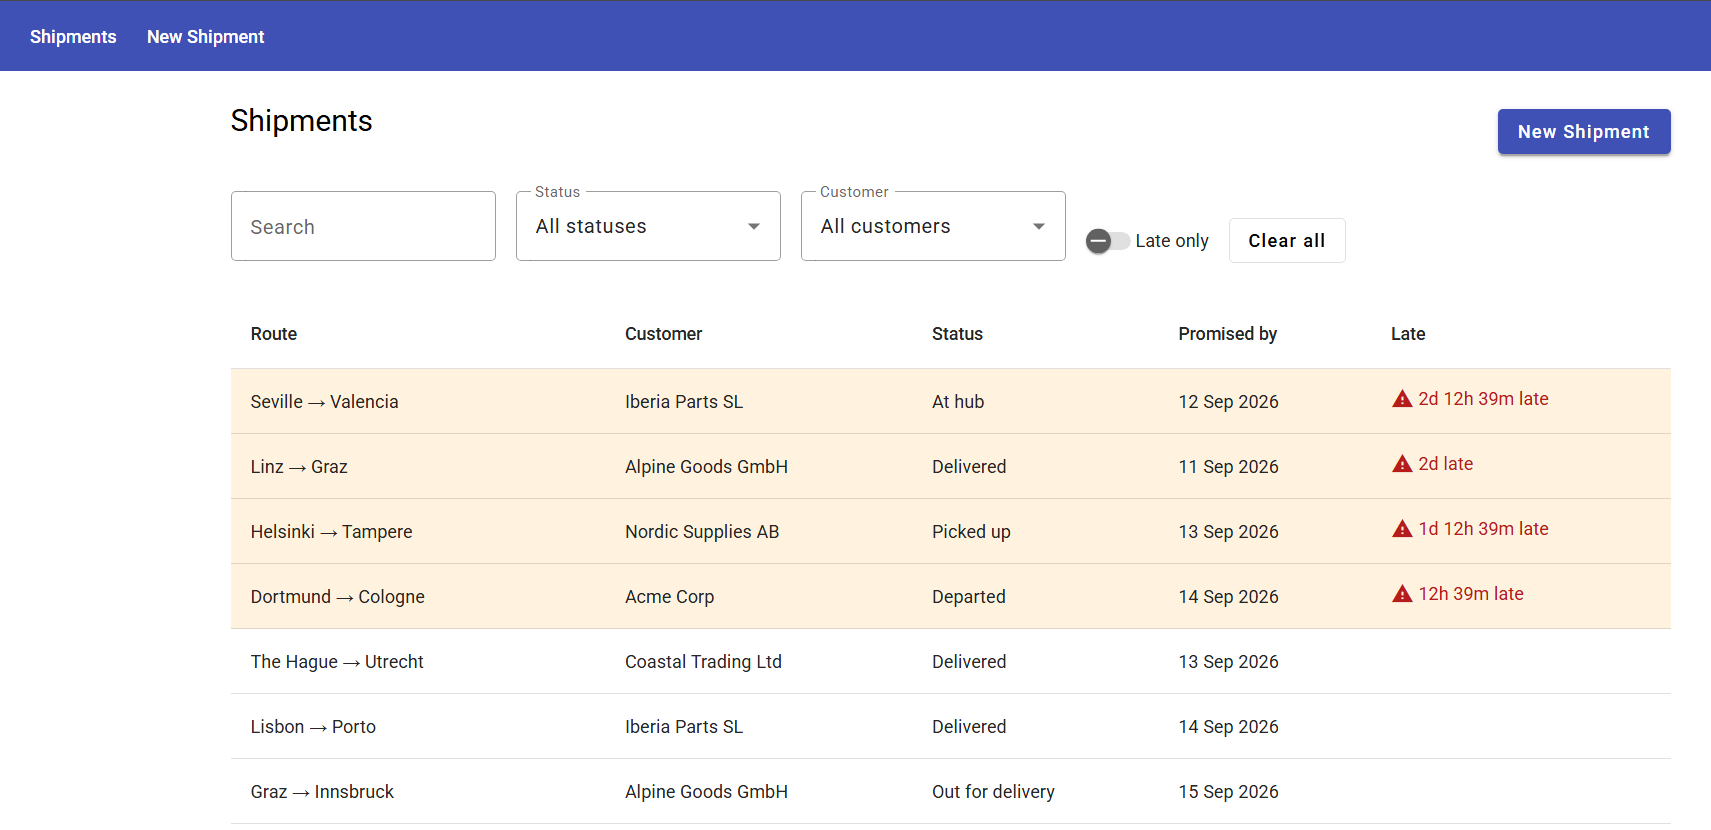
Task: Click the 2d late text
Action: 1446,464
